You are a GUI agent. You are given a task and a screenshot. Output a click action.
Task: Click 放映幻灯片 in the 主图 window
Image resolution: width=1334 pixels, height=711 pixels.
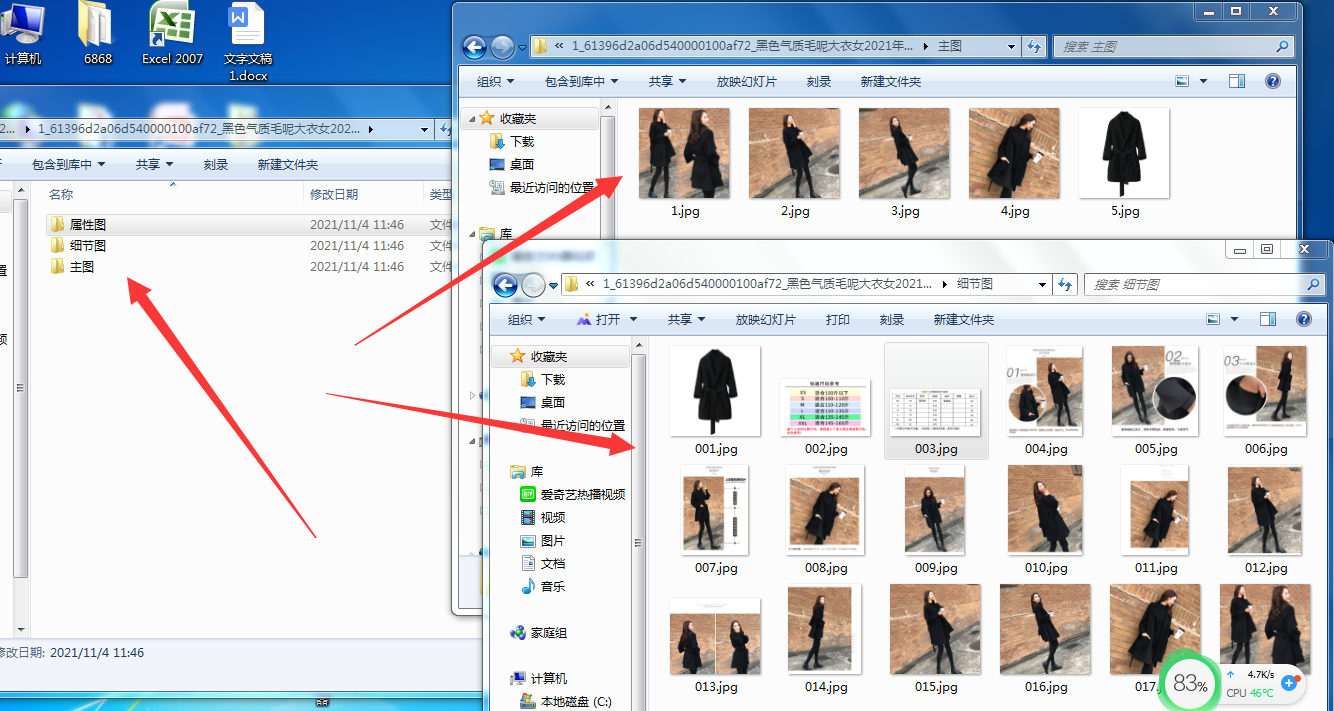pos(746,81)
